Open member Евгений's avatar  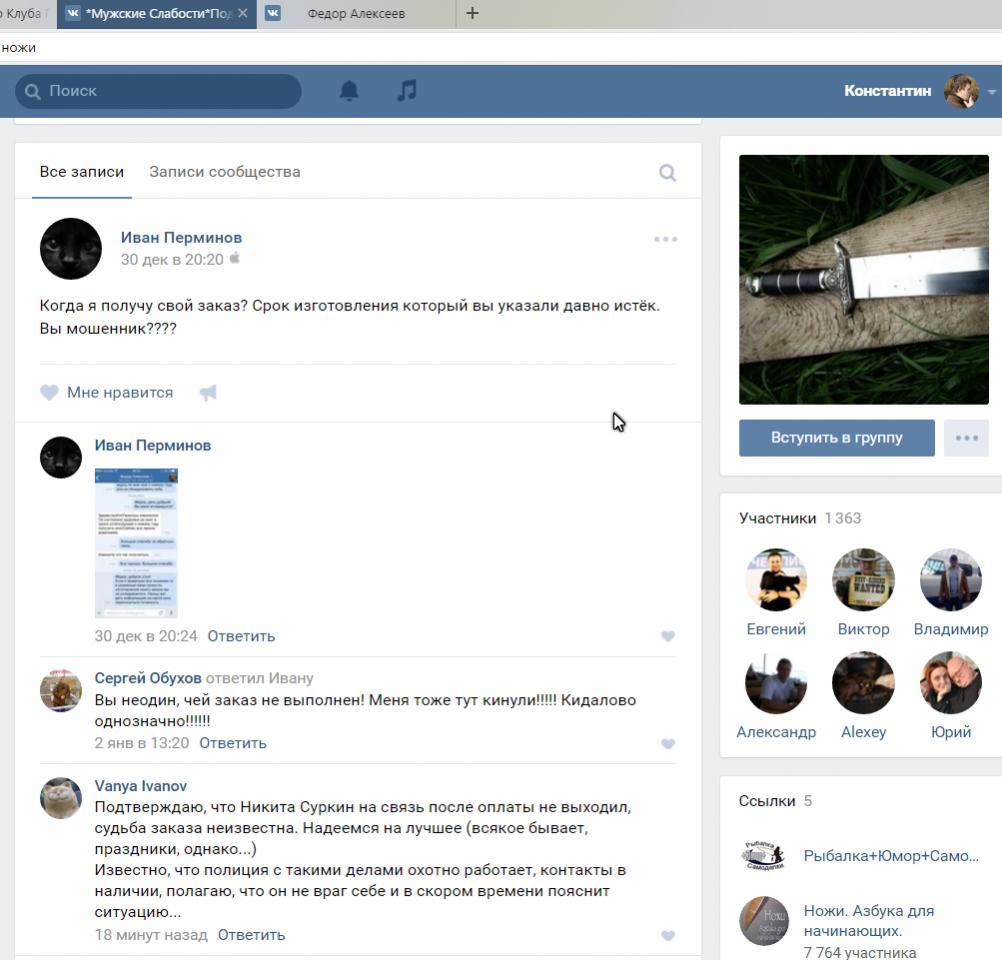pos(776,579)
